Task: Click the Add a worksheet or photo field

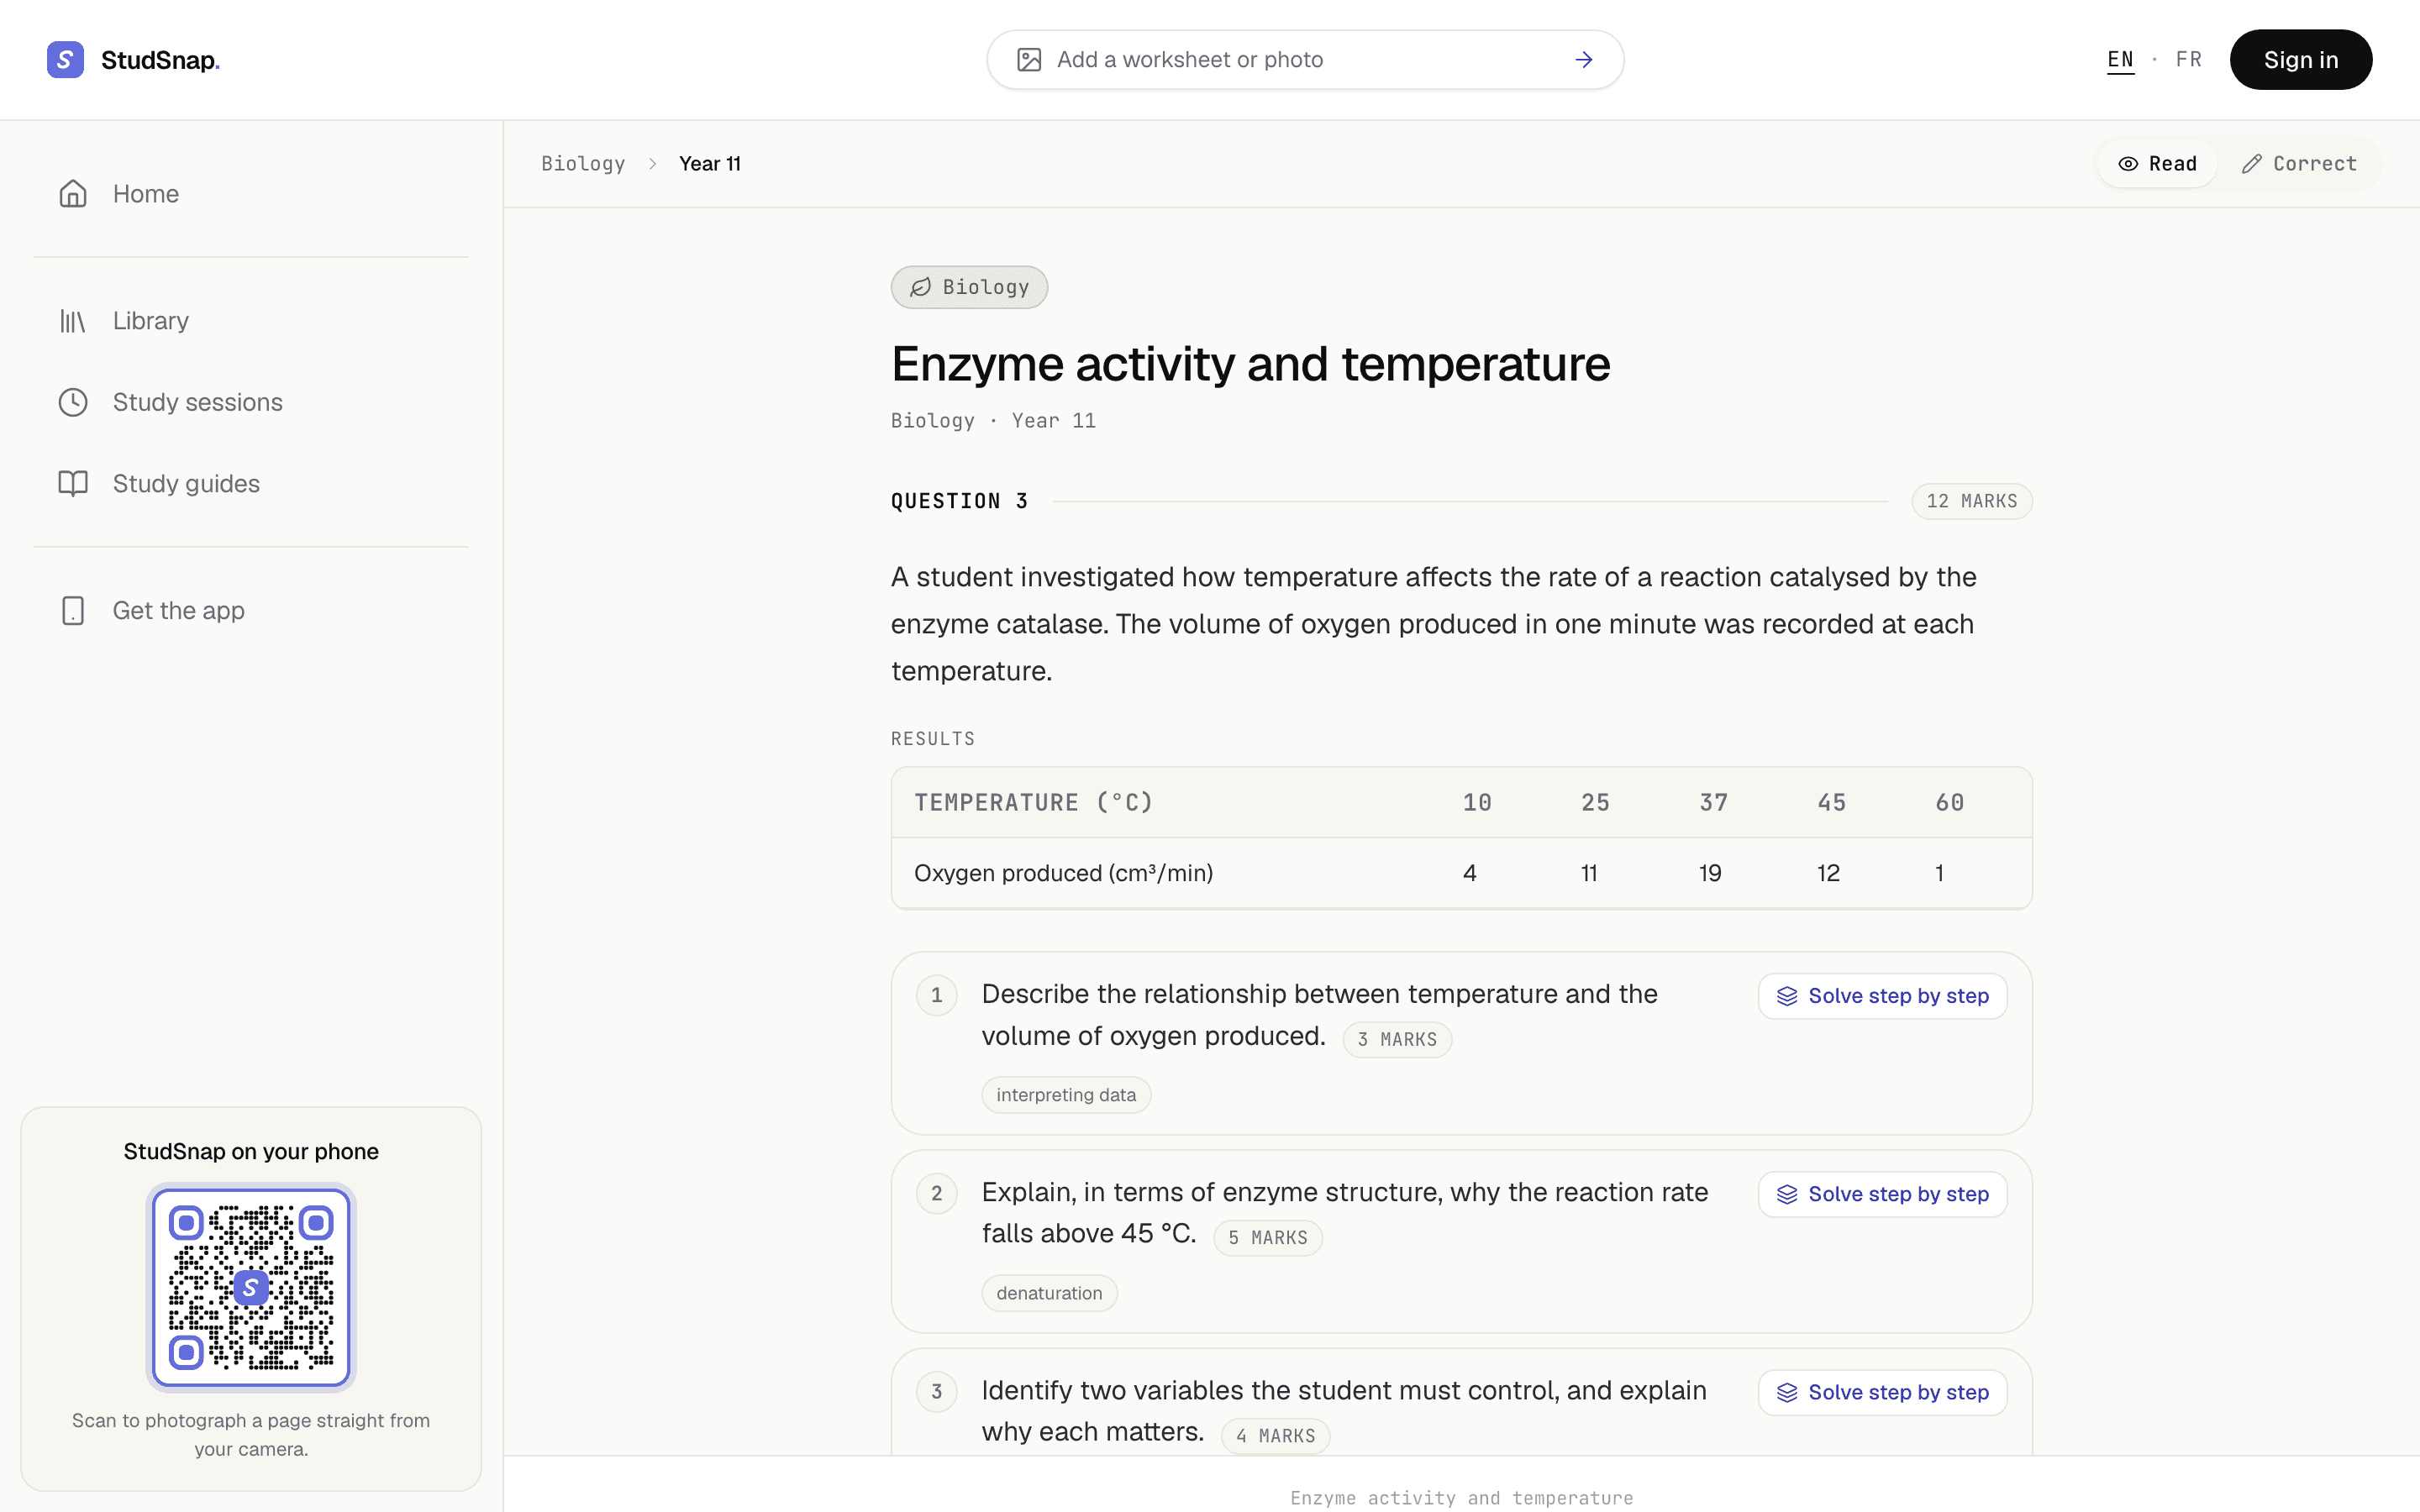Action: point(1305,60)
